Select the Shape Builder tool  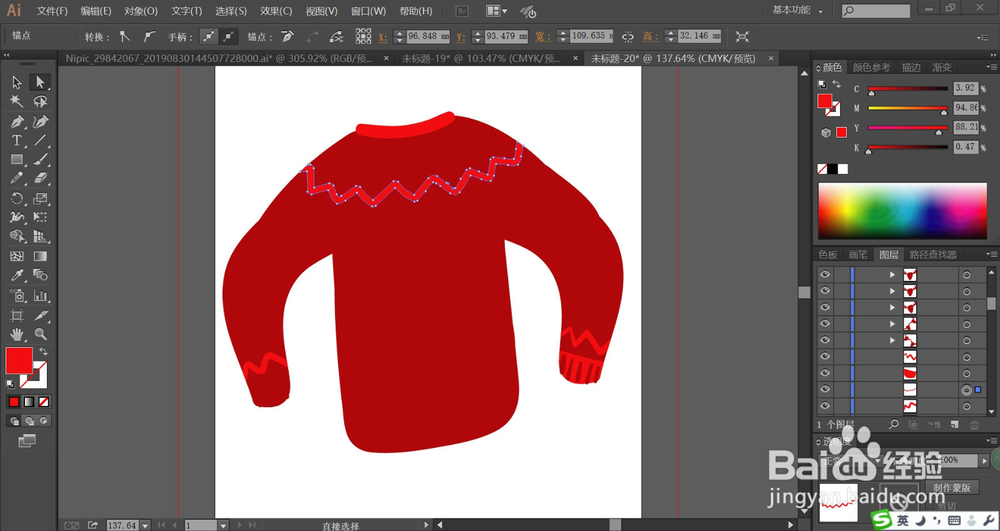pyautogui.click(x=17, y=236)
